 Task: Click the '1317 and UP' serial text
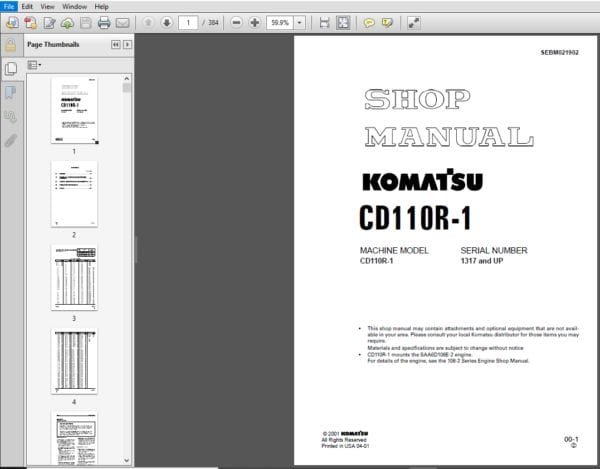pos(482,261)
